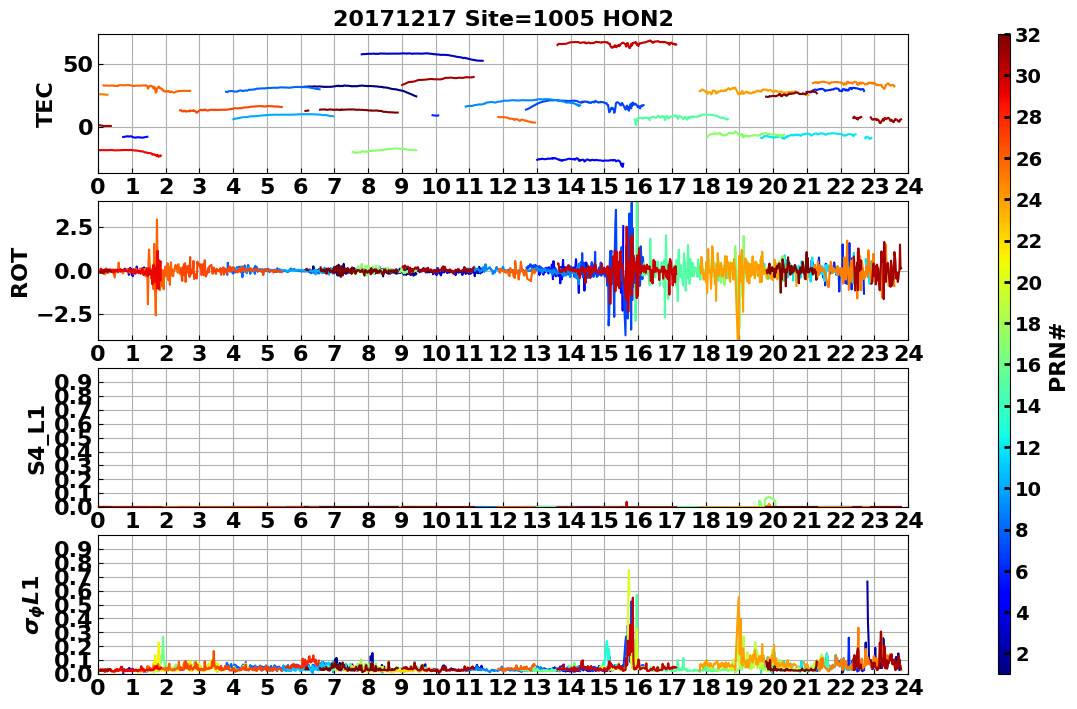
Task: Click hour '23' tick under the sigma-phi panel
Action: 874,687
